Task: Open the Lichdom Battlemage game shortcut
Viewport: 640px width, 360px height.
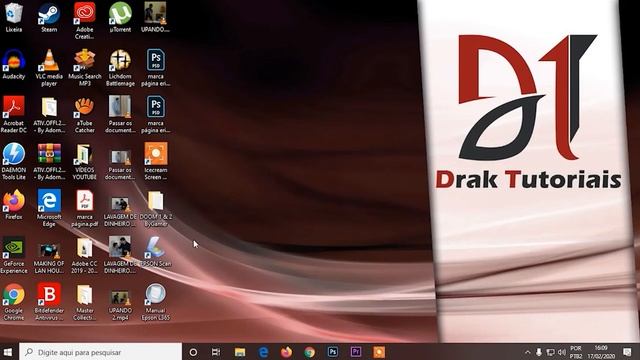Action: (x=120, y=68)
